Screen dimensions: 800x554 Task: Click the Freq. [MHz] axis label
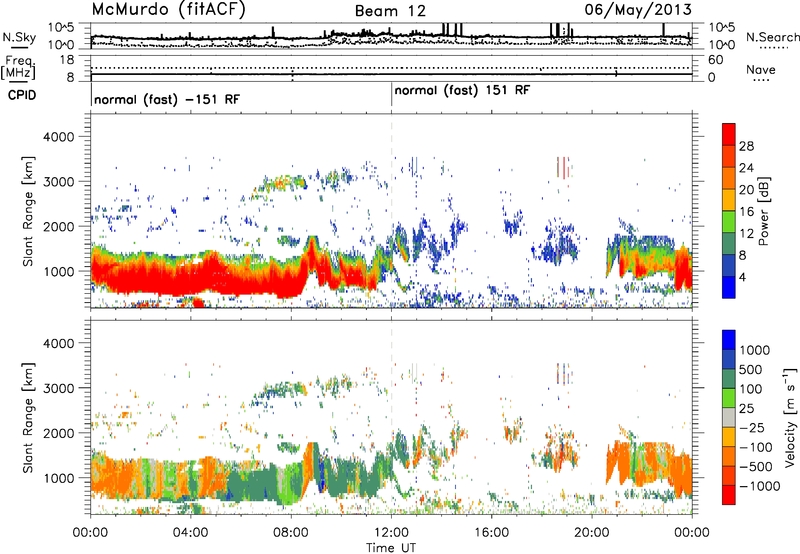click(18, 68)
